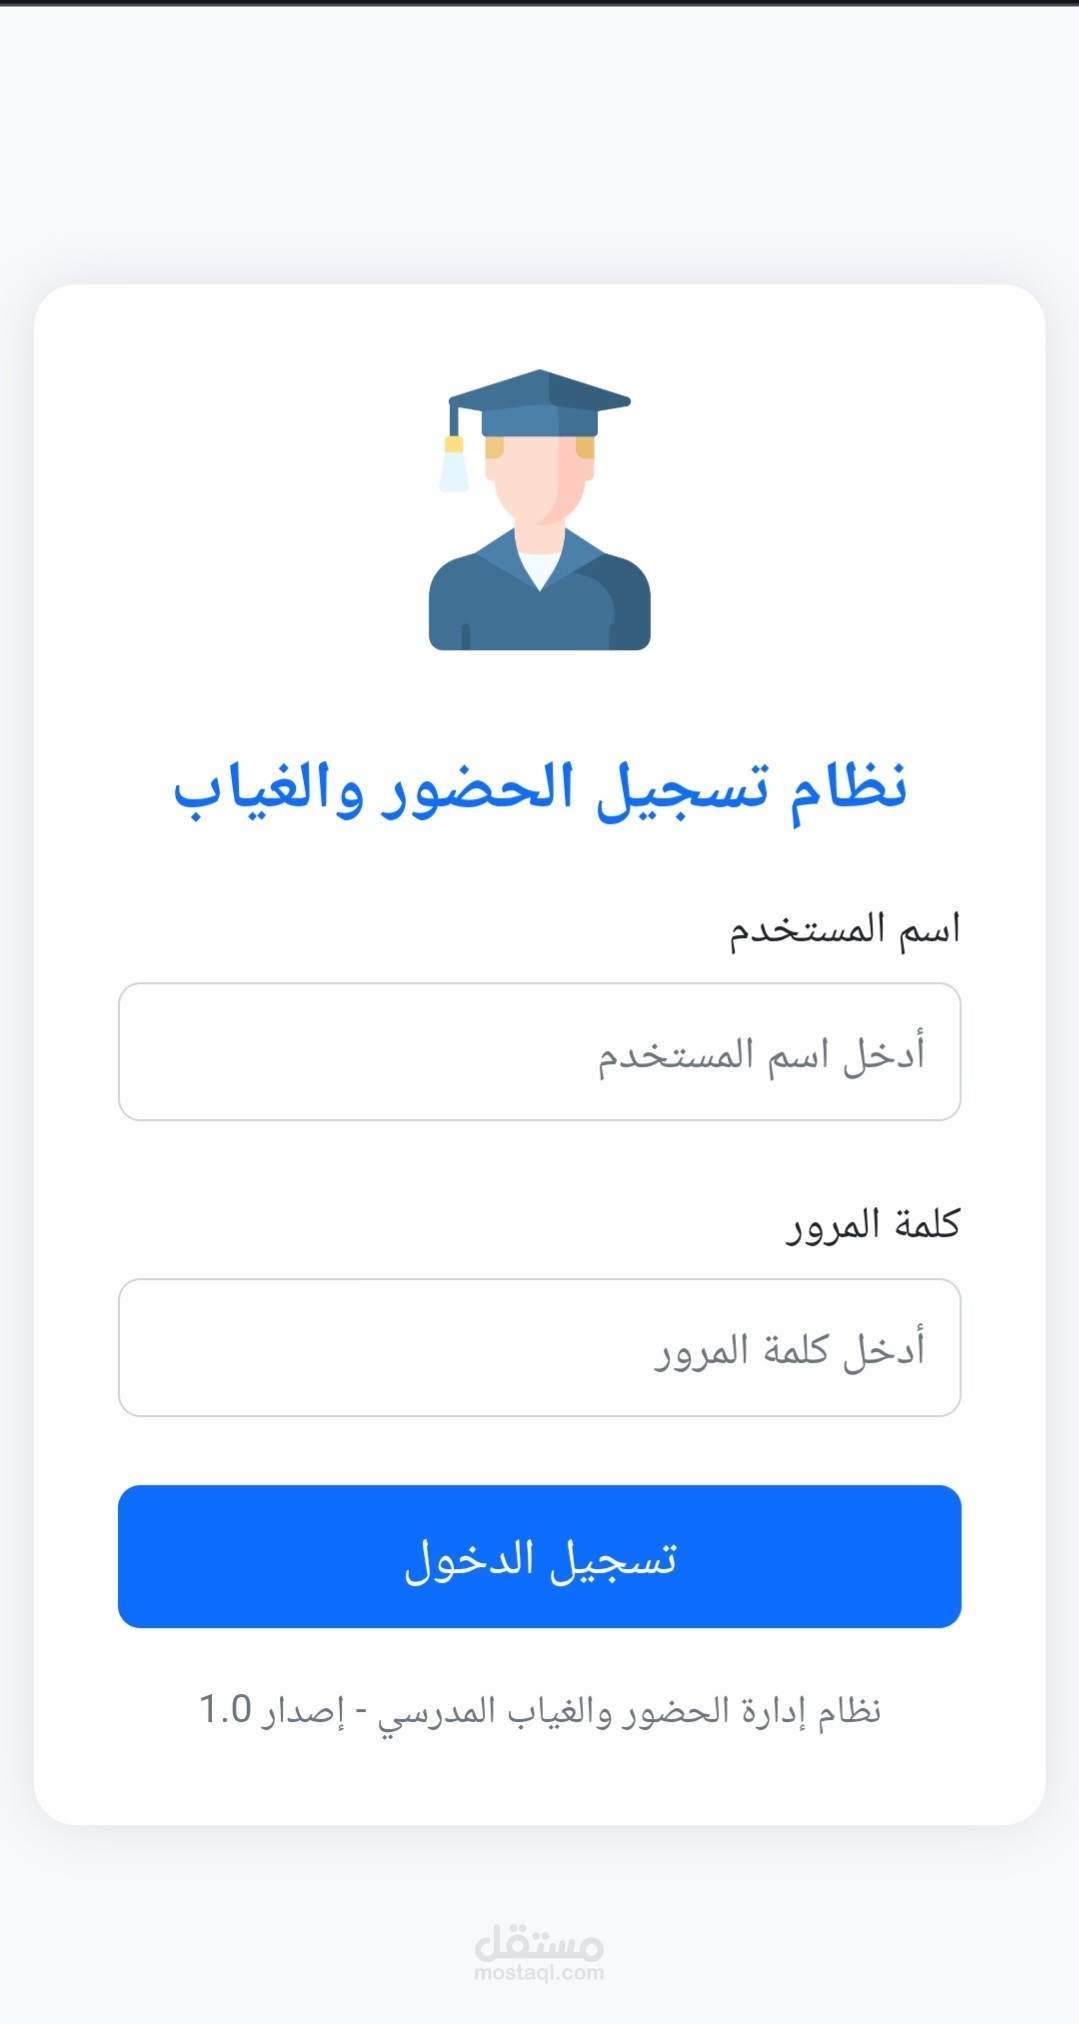Click the كلمة المرور field label

coord(873,1225)
